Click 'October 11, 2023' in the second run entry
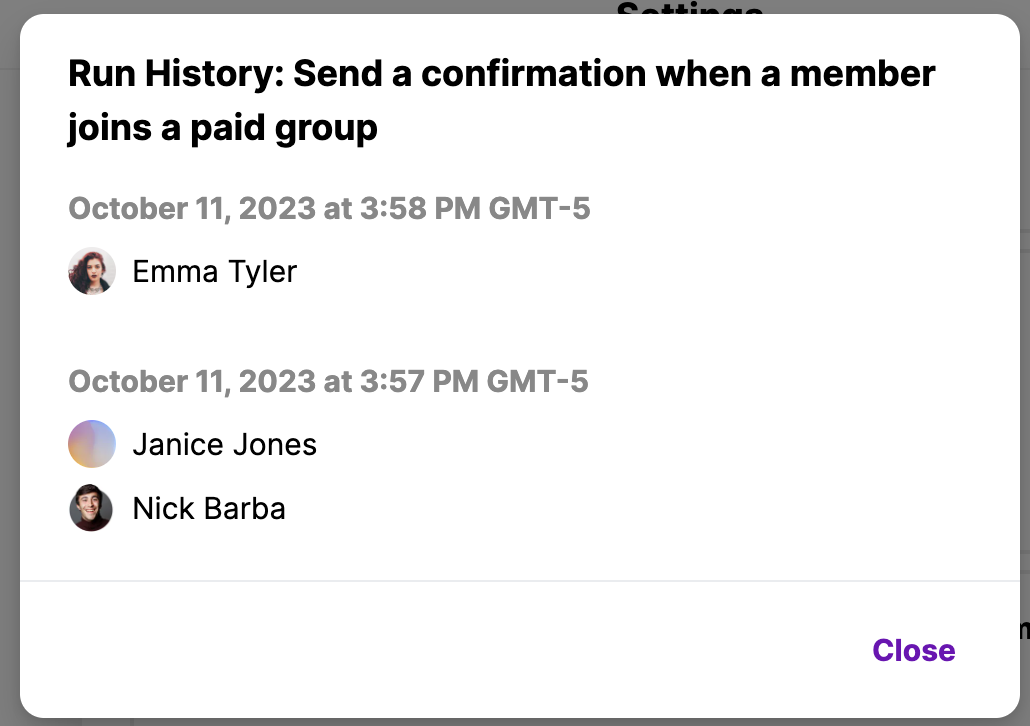The width and height of the screenshot is (1030, 726). pyautogui.click(x=192, y=382)
